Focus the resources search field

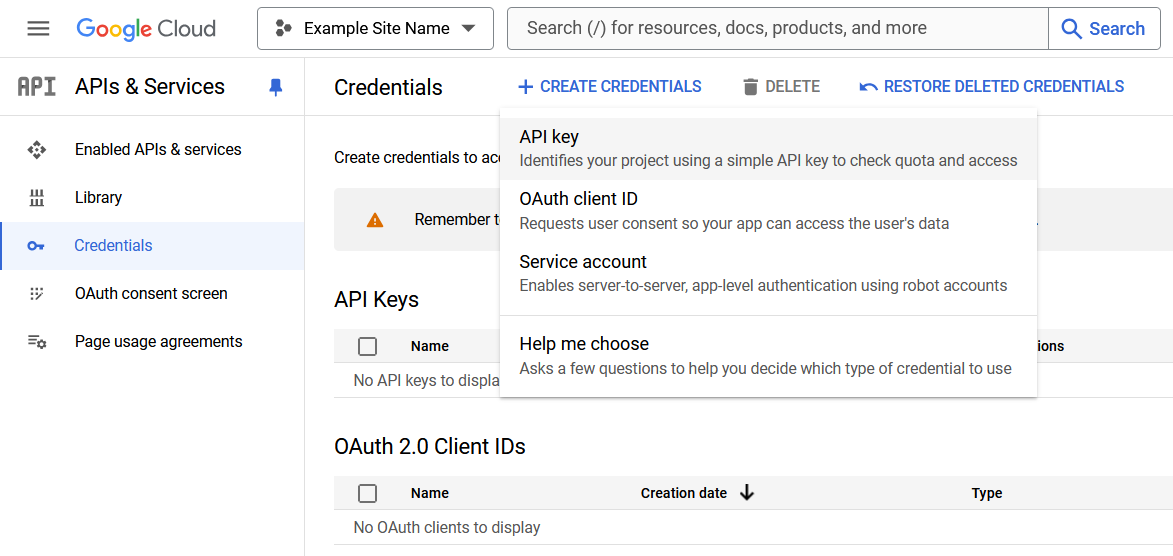point(778,28)
